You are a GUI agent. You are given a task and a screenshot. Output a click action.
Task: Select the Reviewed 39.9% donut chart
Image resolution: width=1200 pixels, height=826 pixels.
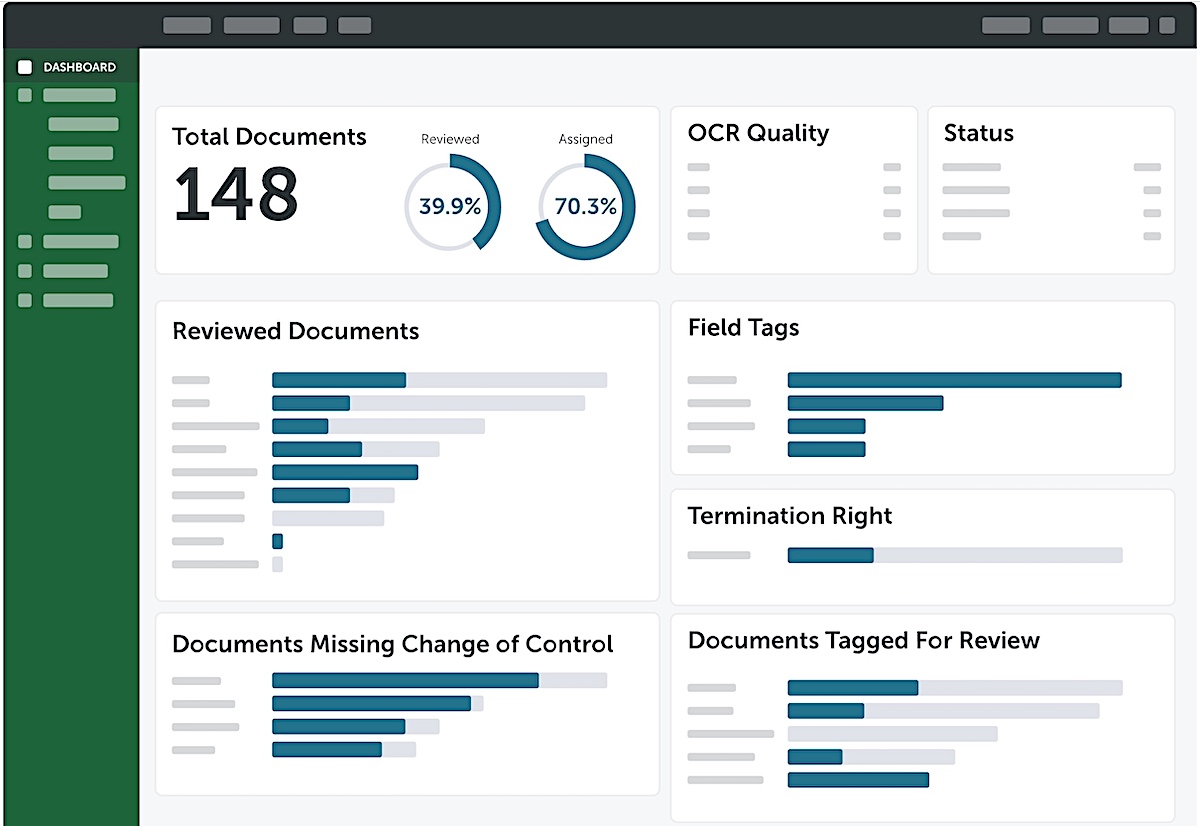click(x=450, y=207)
